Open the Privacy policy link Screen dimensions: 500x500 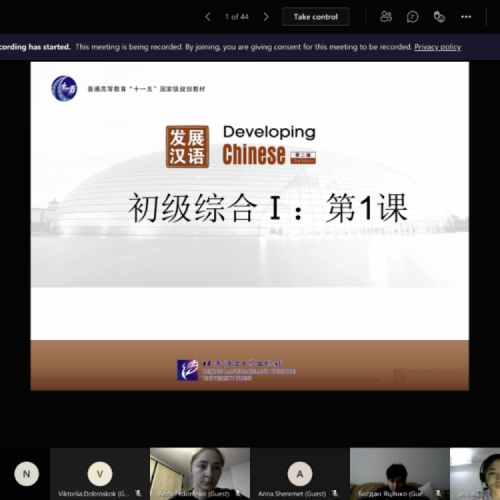pos(437,47)
